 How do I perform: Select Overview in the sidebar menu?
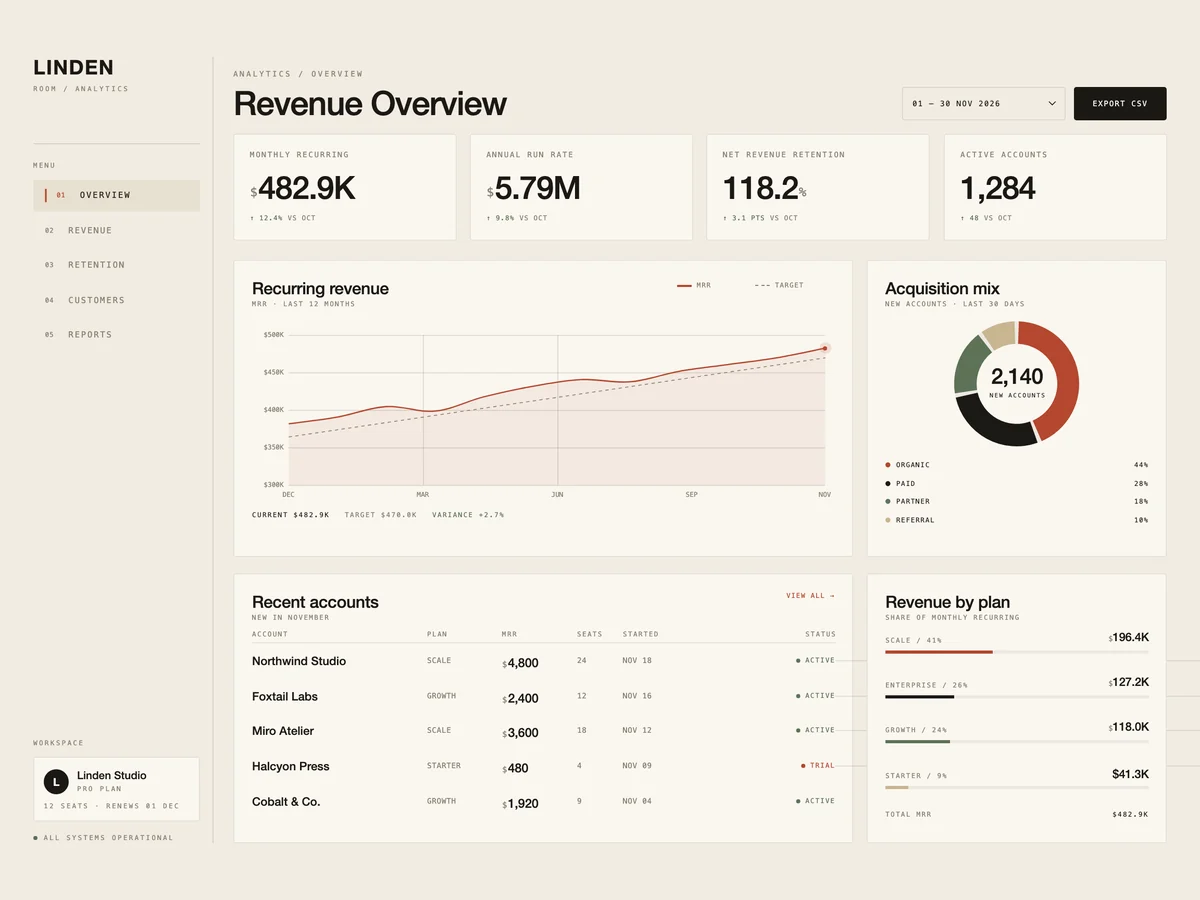[x=116, y=195]
